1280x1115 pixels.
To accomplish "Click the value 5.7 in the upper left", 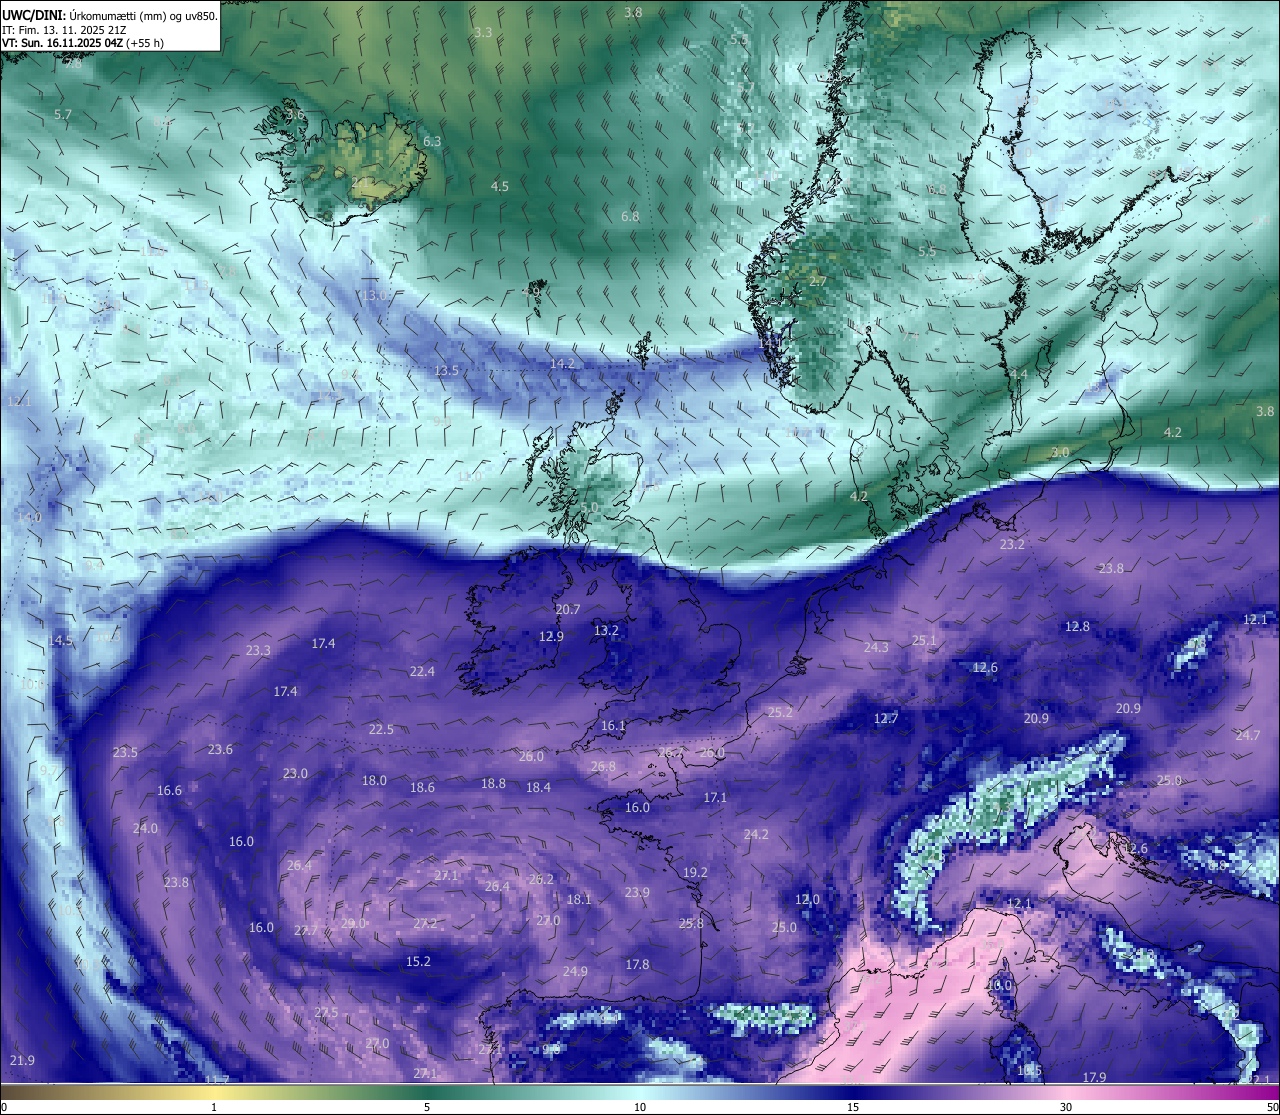I will (x=63, y=114).
